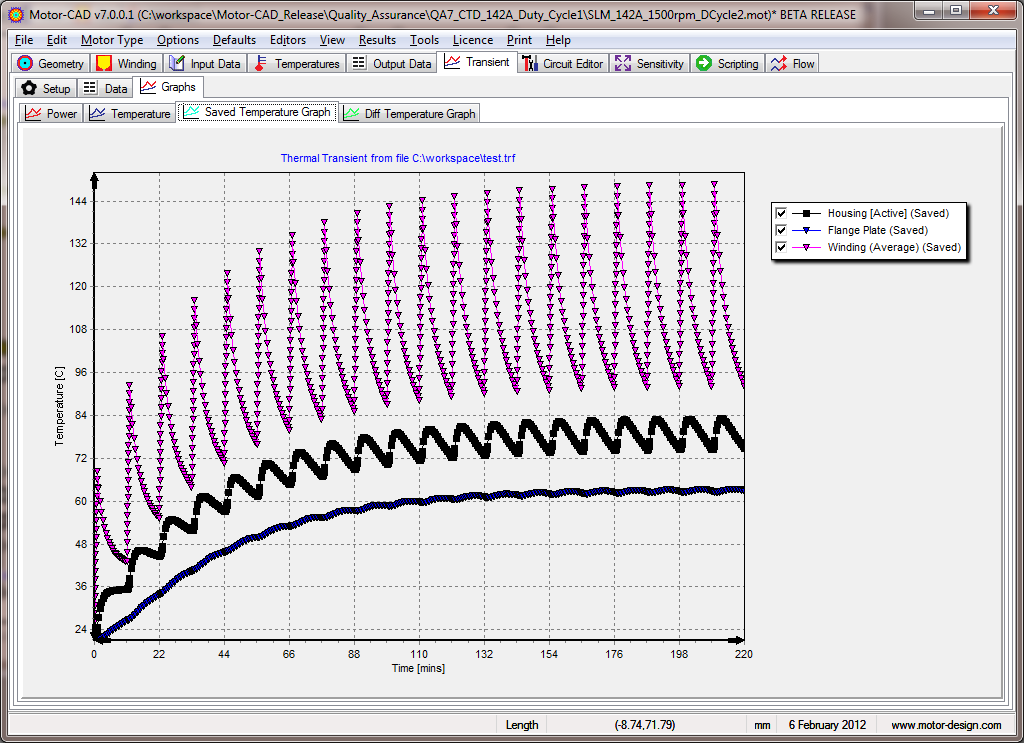The image size is (1024, 743).
Task: Click the Scripting green arrow icon
Action: 703,63
